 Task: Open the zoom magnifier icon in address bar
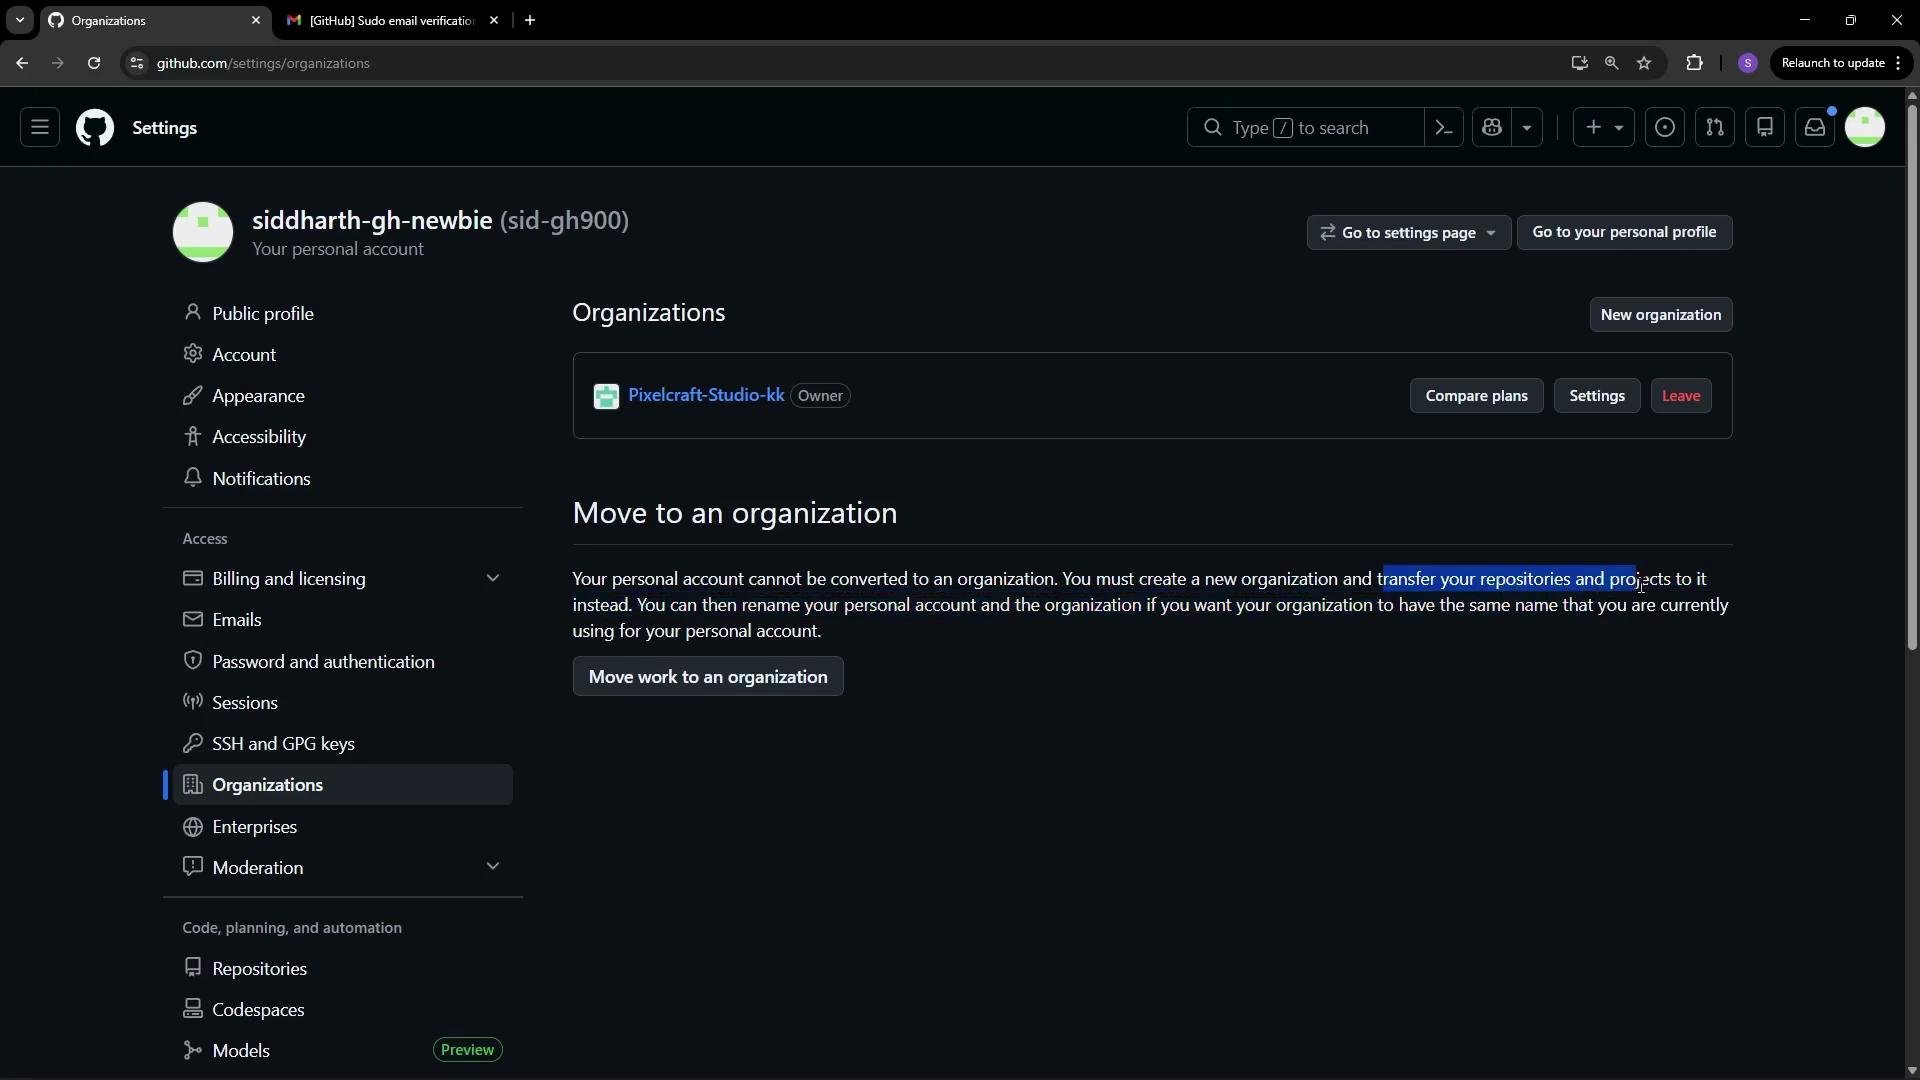pos(1612,63)
